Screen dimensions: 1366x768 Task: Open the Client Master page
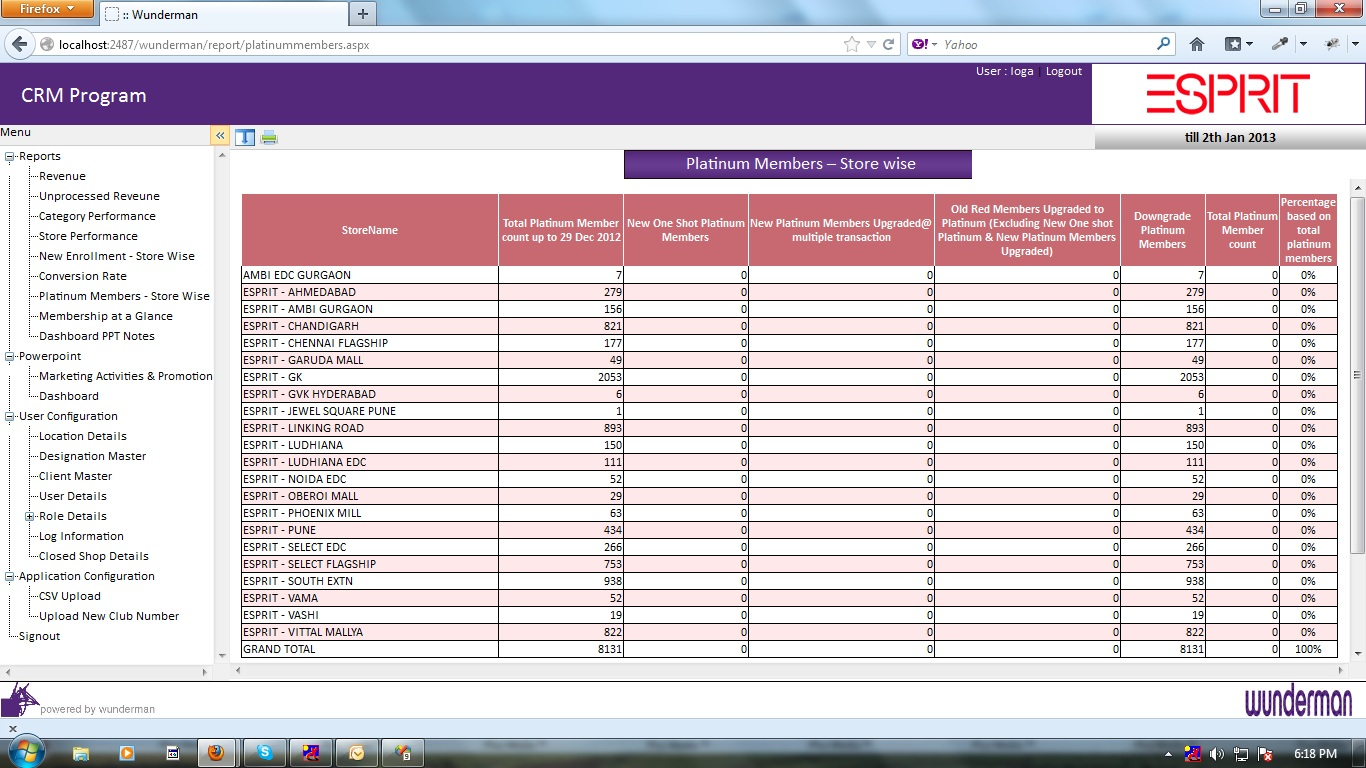pyautogui.click(x=75, y=476)
